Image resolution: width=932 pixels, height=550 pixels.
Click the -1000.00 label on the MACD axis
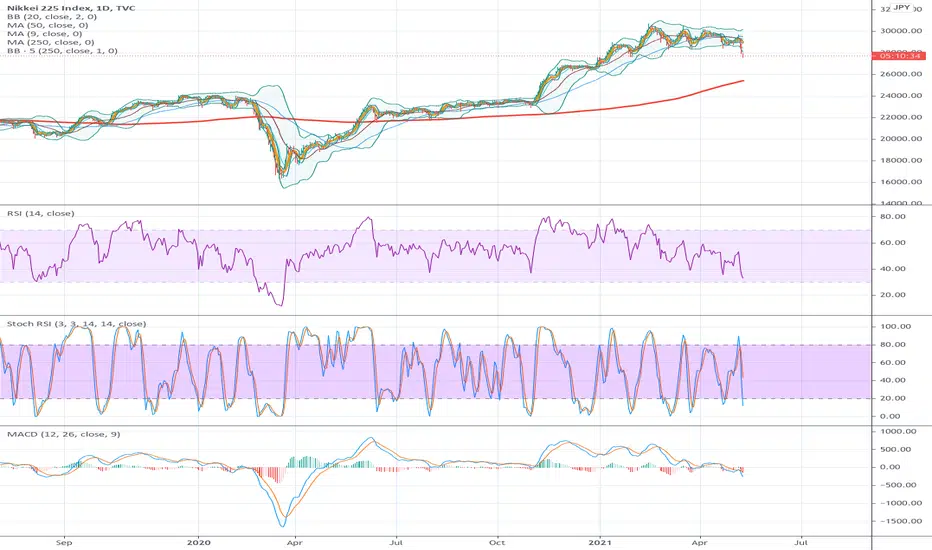901,503
